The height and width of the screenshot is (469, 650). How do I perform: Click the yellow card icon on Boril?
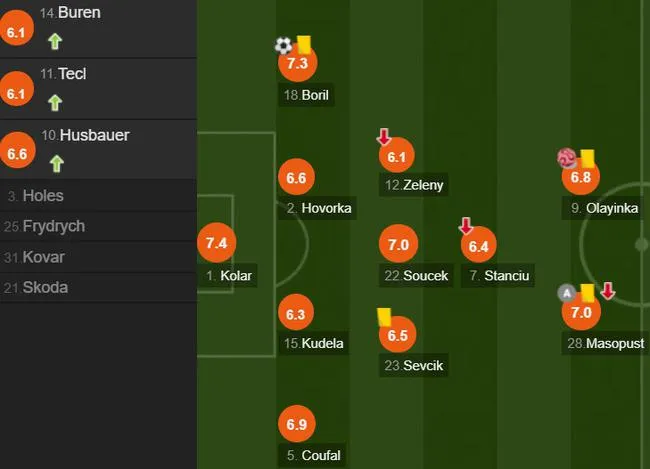click(304, 44)
